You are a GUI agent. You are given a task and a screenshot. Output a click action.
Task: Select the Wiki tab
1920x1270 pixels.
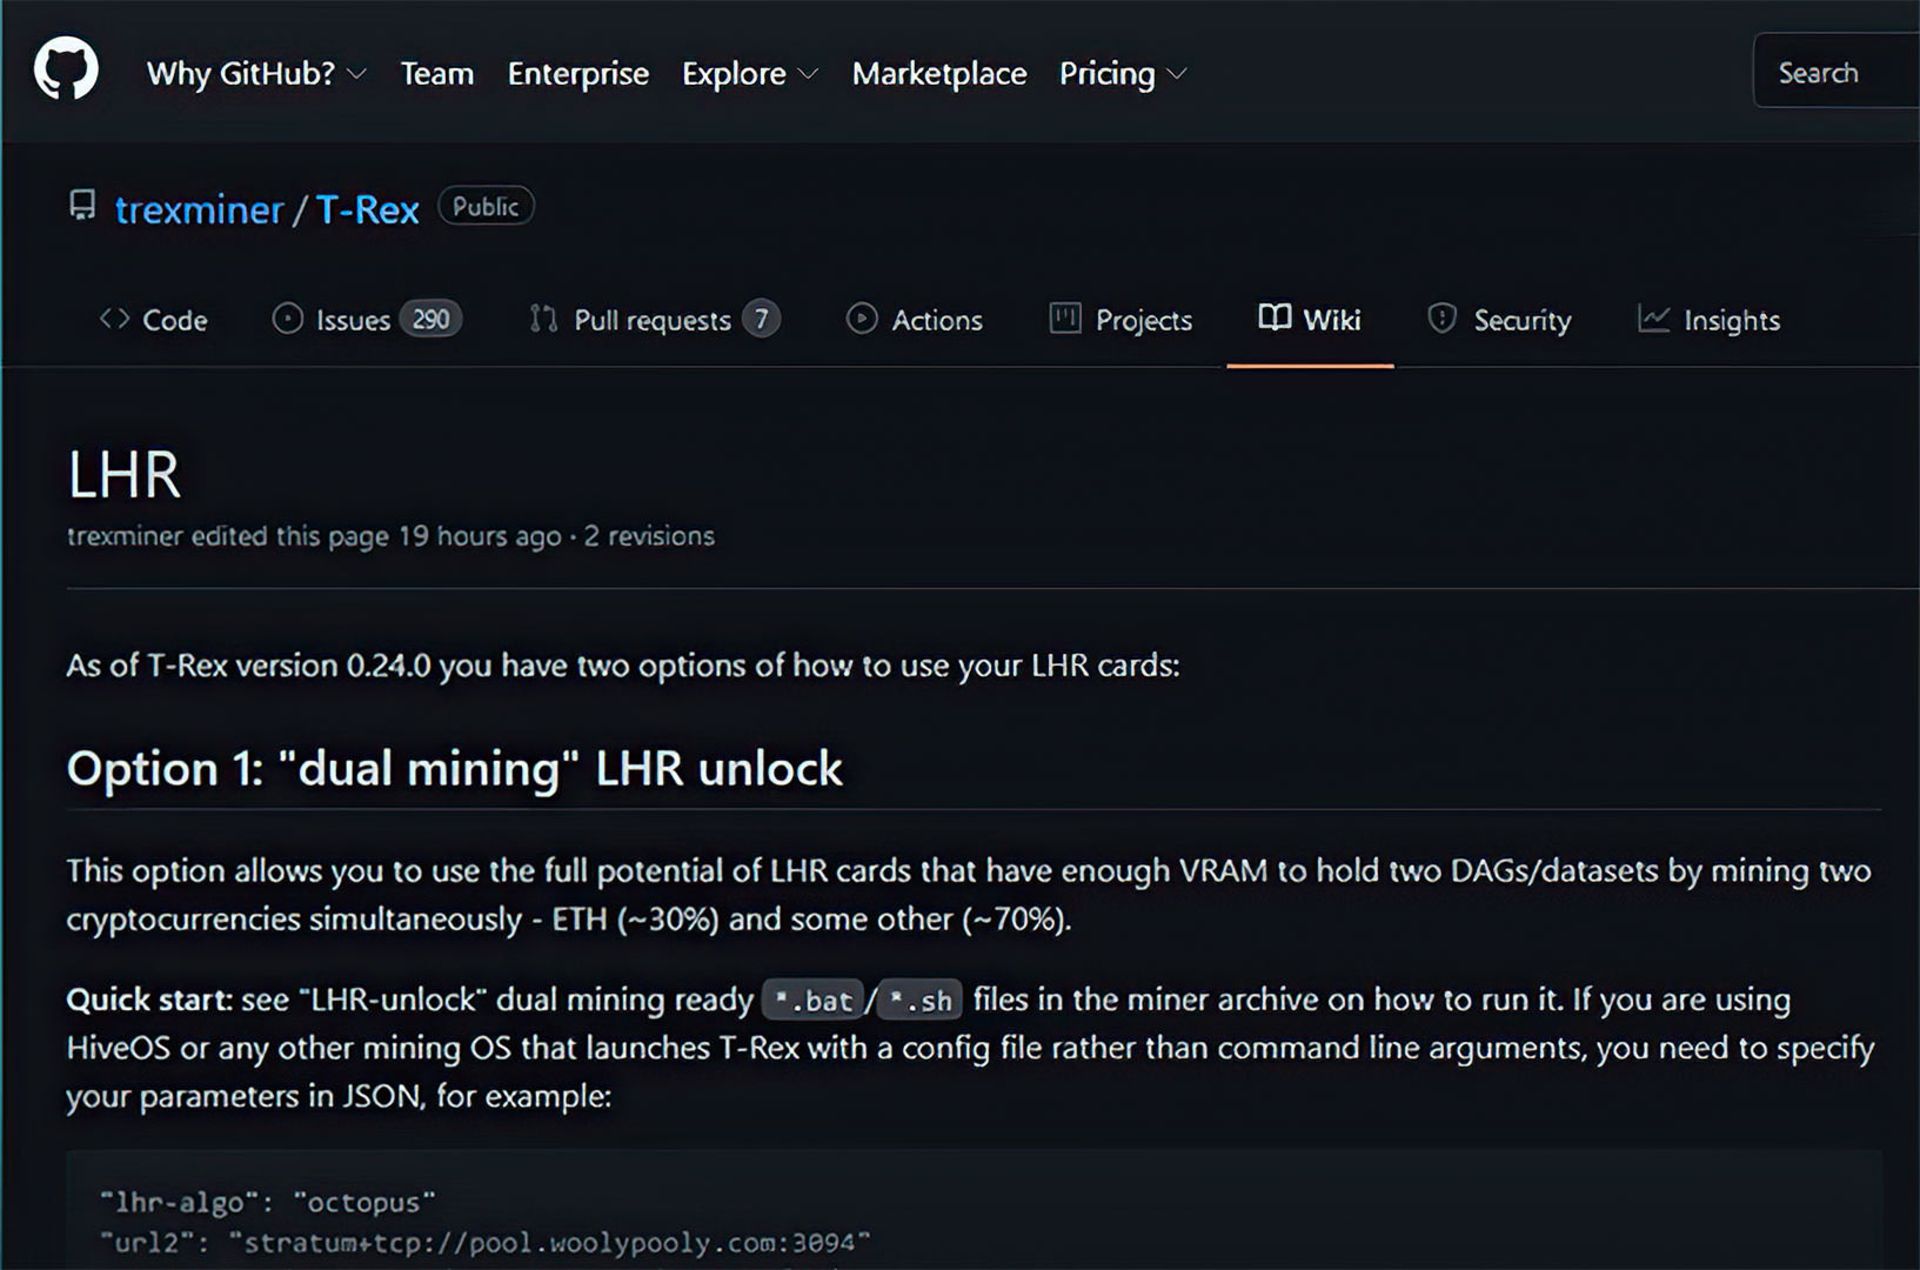click(x=1310, y=320)
